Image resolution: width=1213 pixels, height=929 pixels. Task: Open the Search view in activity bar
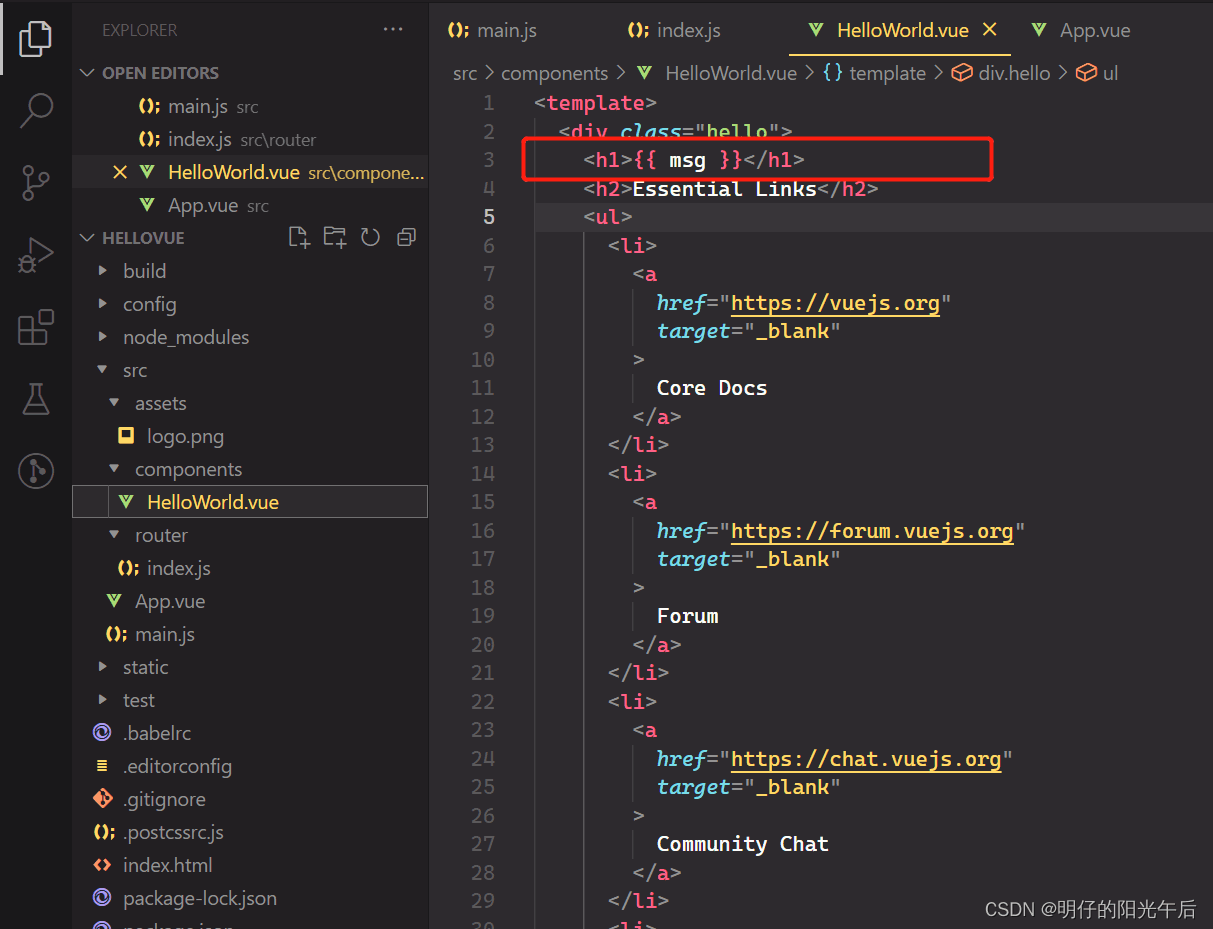pos(36,110)
